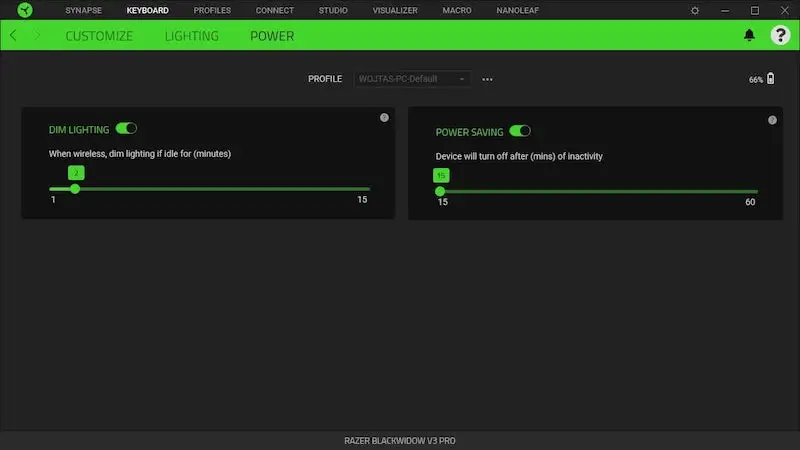Switch to the Synapse tab
800x450 pixels.
pos(83,10)
